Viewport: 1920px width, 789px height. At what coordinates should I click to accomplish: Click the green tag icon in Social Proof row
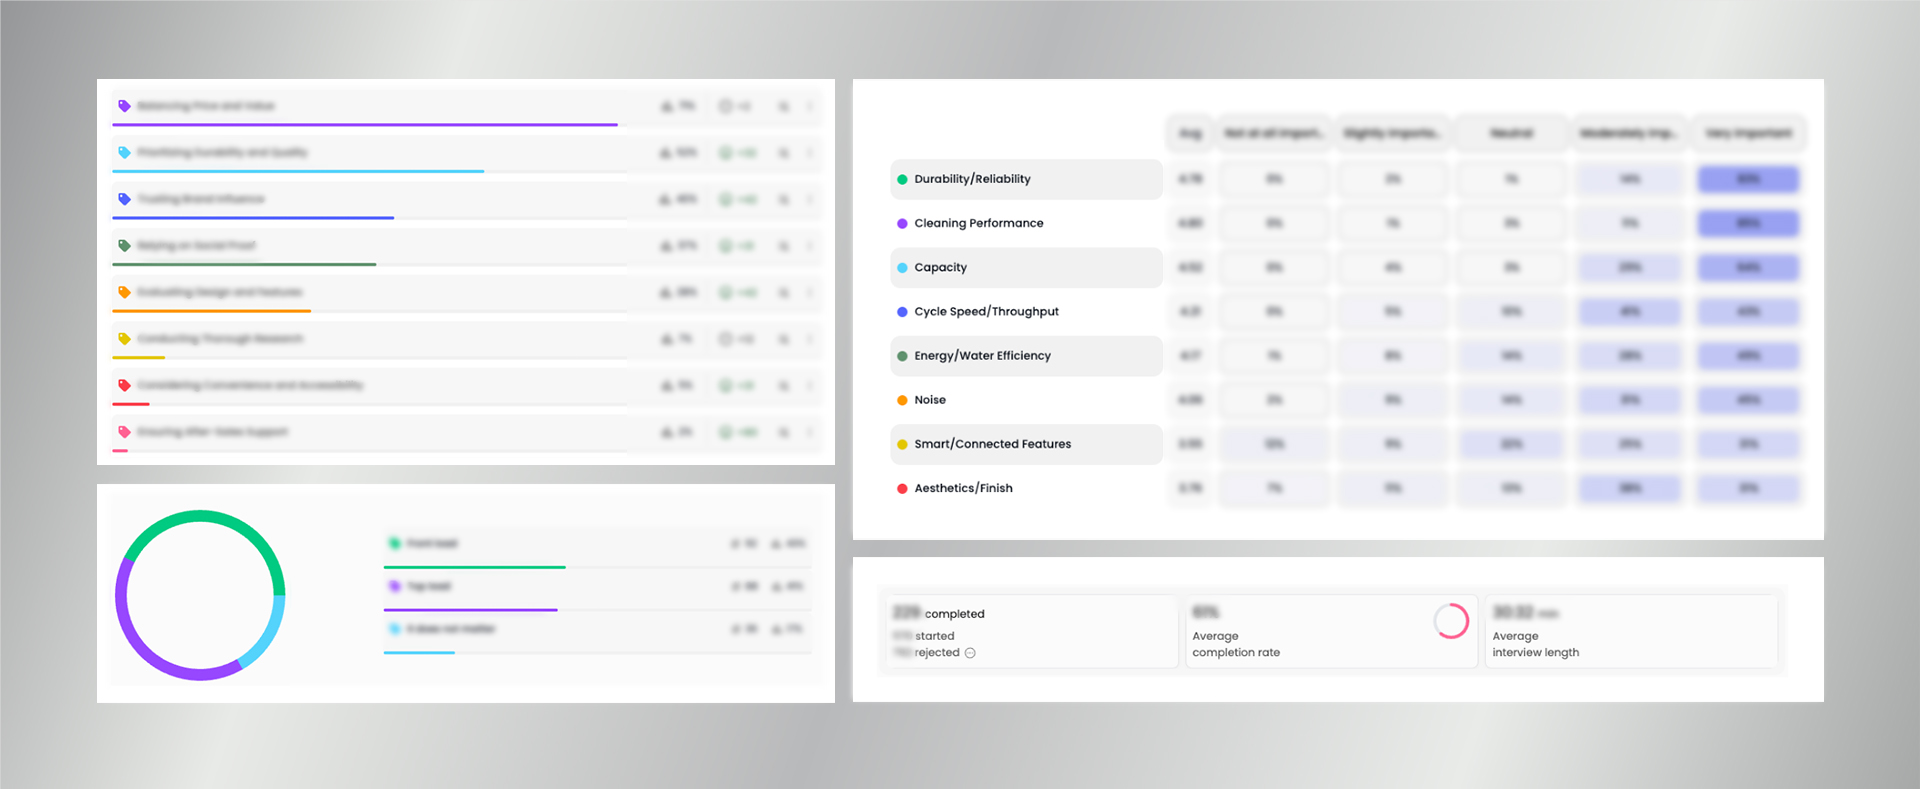click(124, 245)
